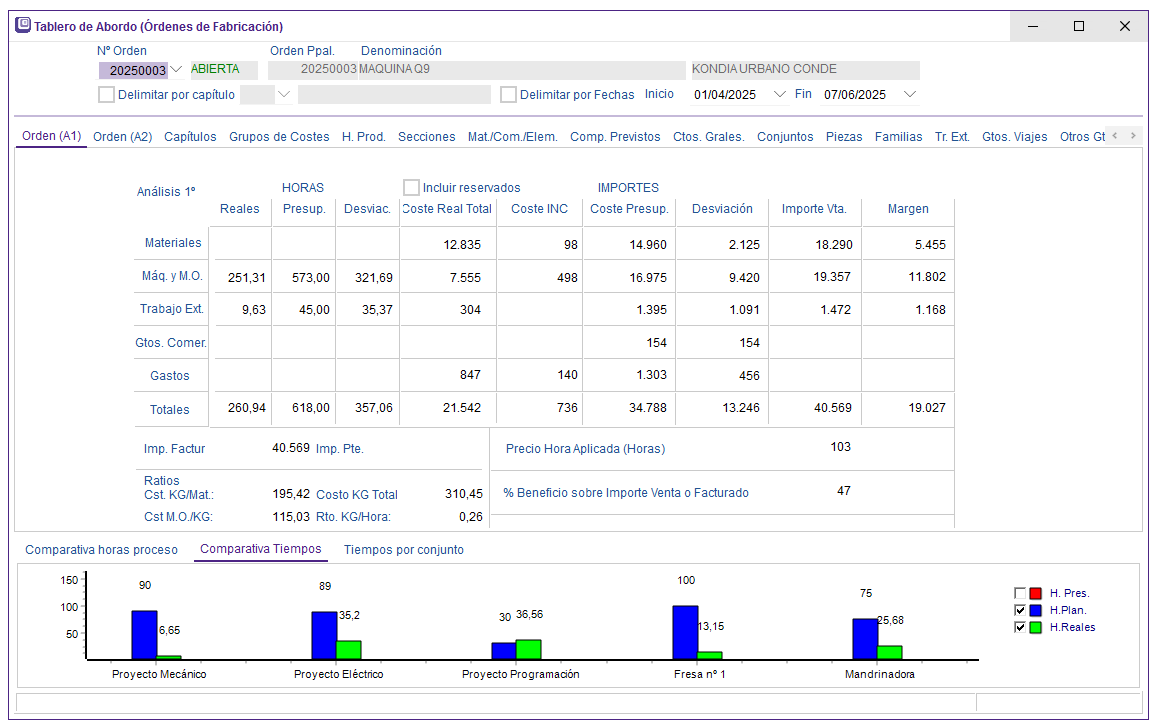Maximize the Tablero de Abordo window

coord(1079,26)
